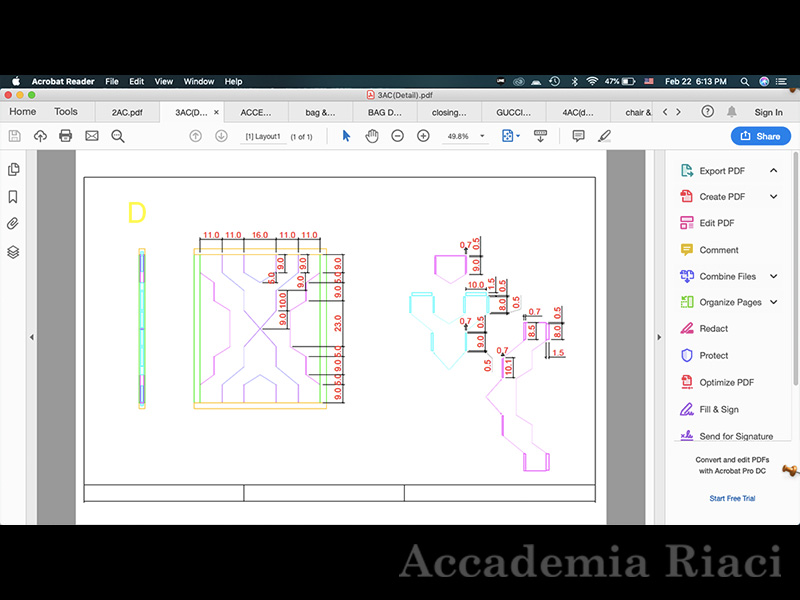Switch to the BAG D... tab
The height and width of the screenshot is (600, 800).
point(385,112)
